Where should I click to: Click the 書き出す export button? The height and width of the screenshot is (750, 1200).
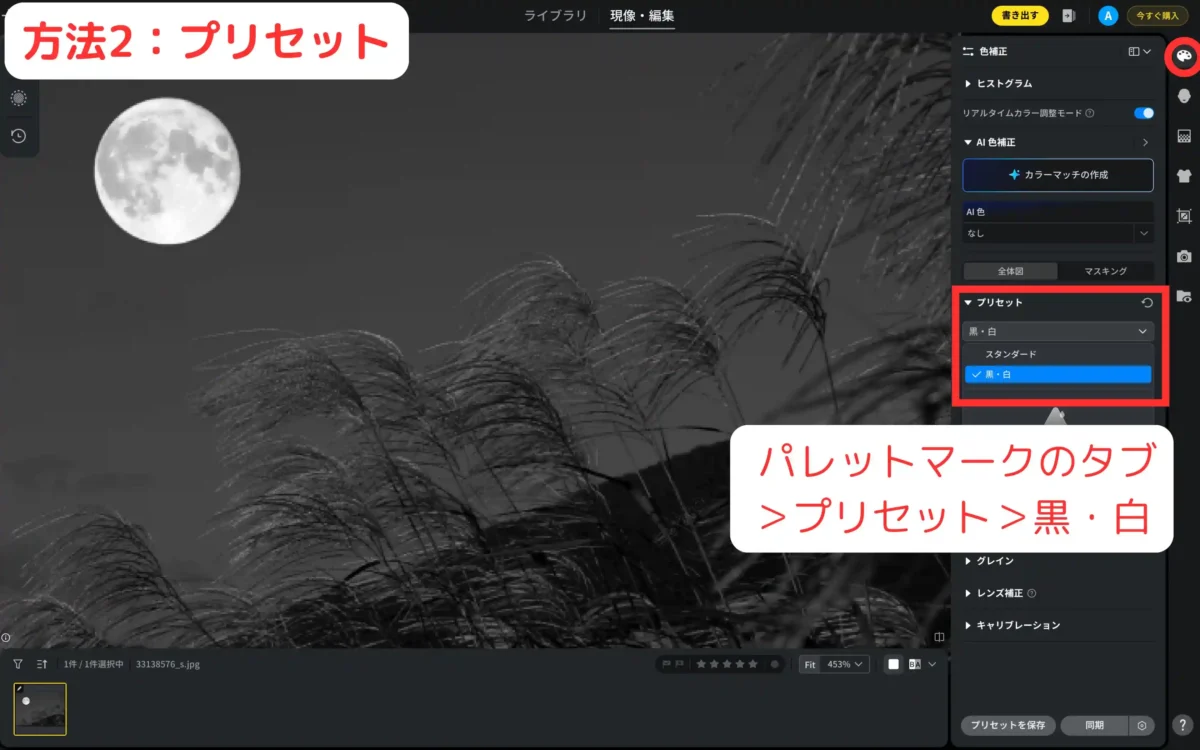(x=1020, y=16)
